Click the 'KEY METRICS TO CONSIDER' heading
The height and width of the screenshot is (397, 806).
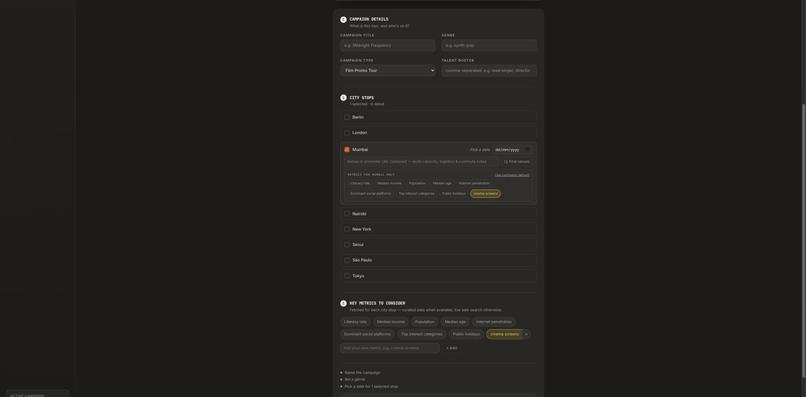[x=377, y=303]
